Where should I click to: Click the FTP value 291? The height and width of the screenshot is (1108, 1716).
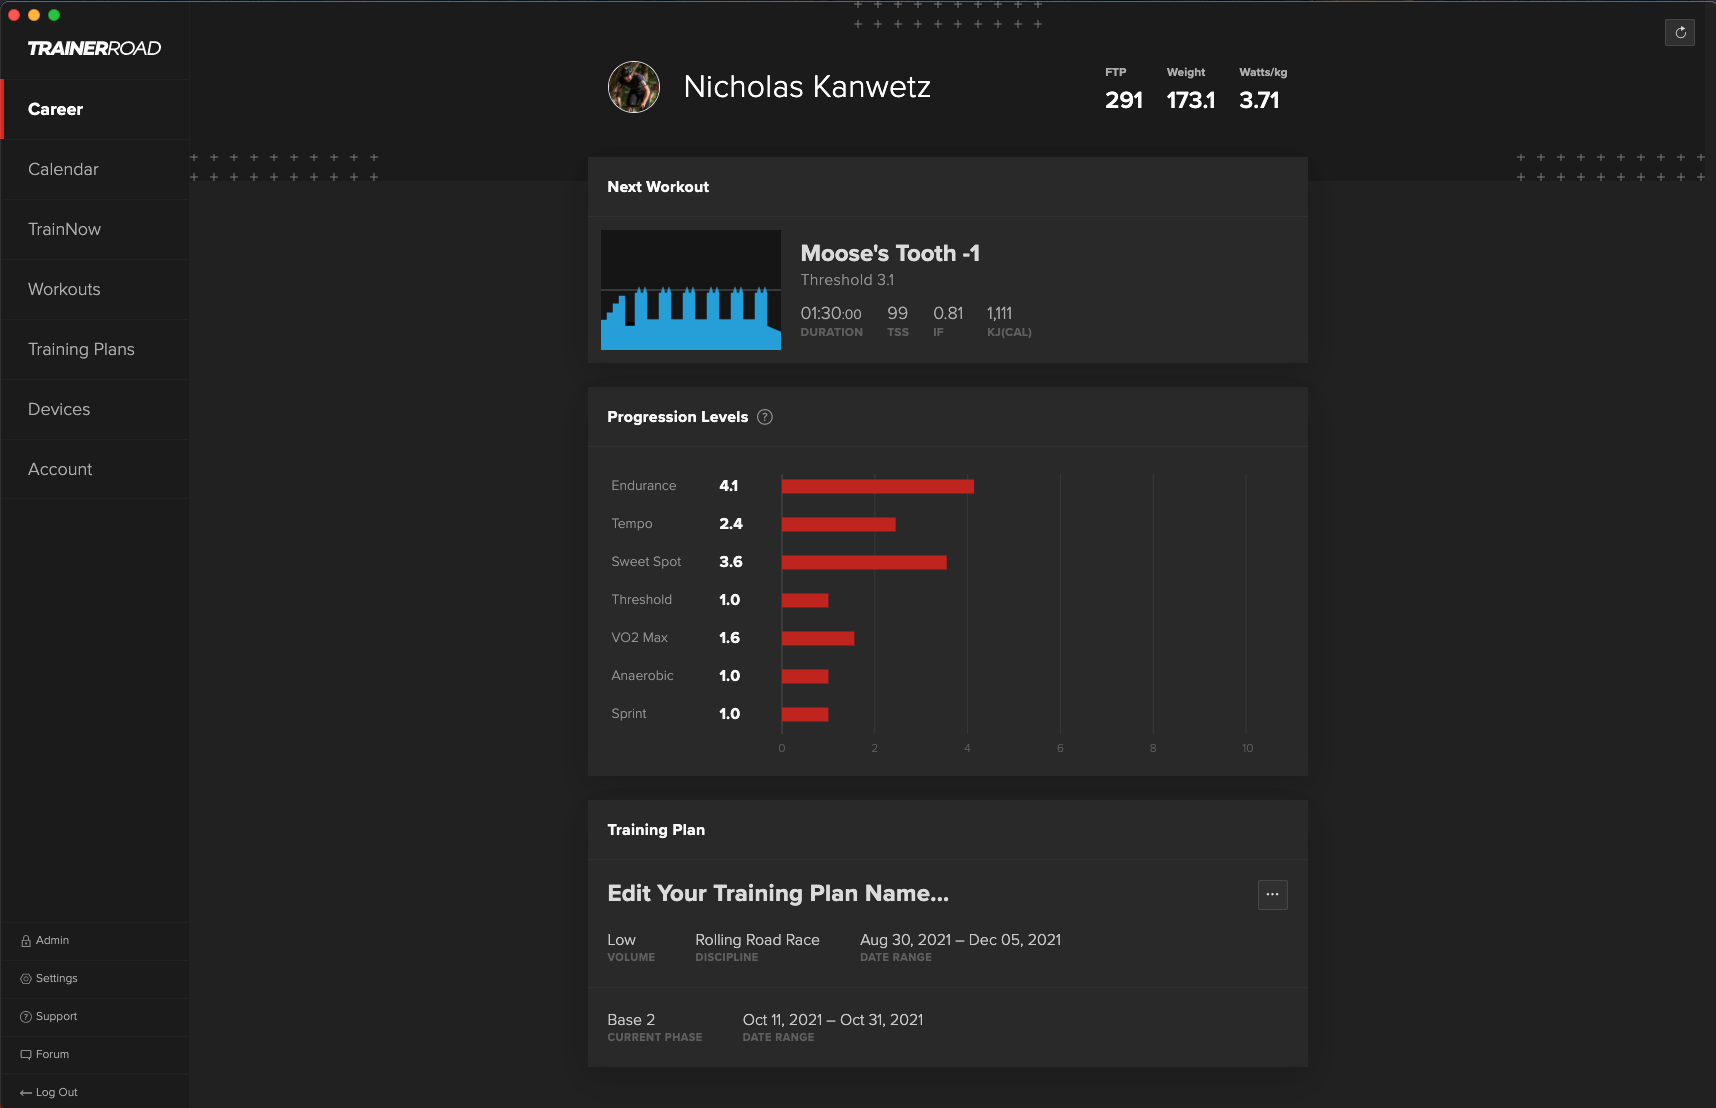point(1124,100)
